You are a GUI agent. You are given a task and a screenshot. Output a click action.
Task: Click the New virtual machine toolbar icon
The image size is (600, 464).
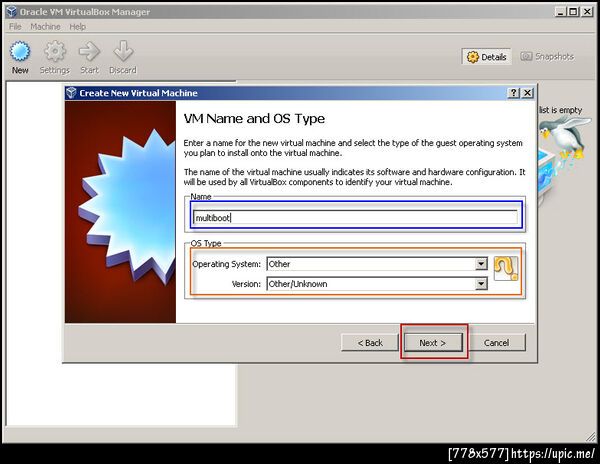tap(20, 52)
